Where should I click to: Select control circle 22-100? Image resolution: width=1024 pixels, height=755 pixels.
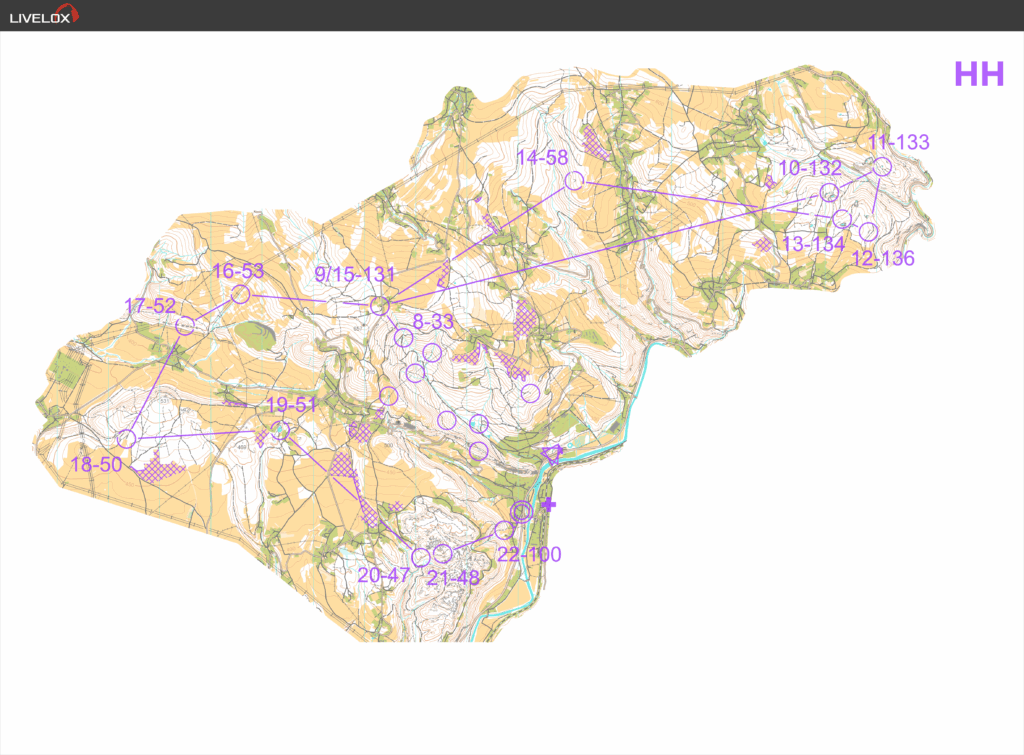(x=504, y=530)
